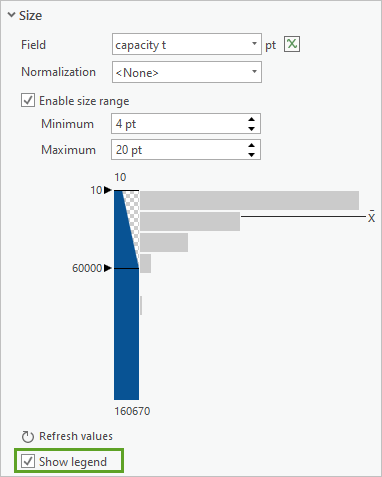
Task: Increase the Minimum size with up arrow
Action: click(252, 119)
